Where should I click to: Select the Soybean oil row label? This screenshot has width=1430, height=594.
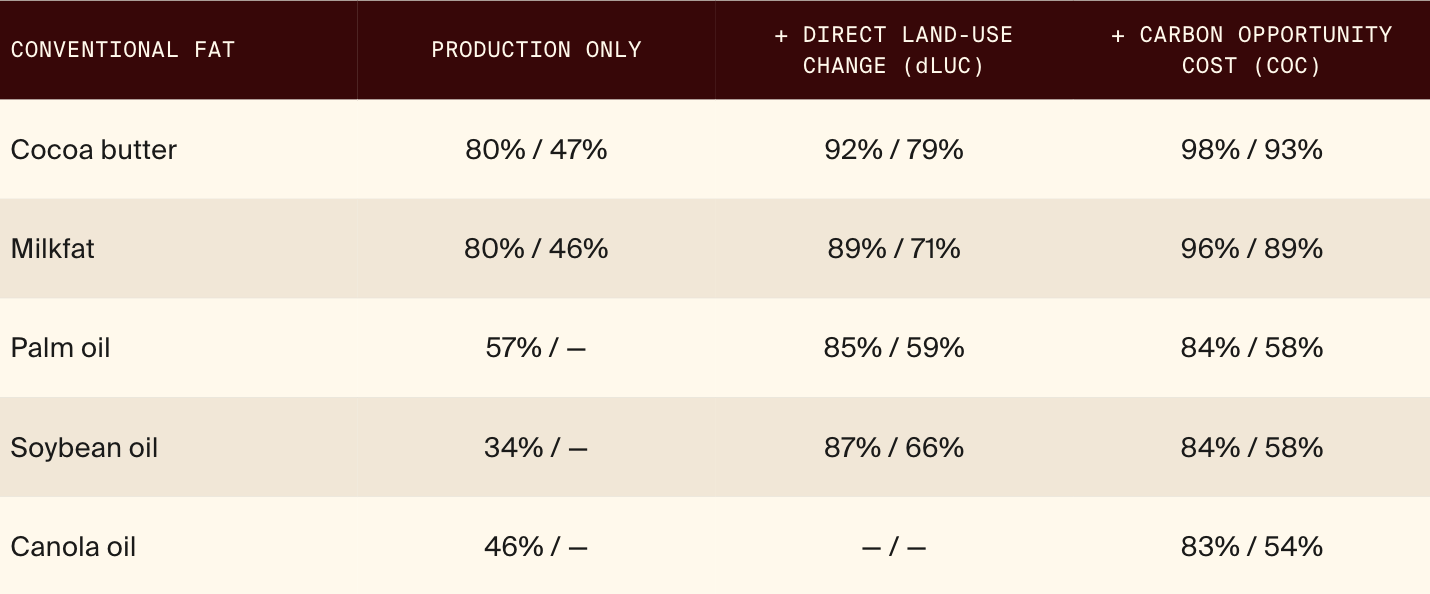[85, 447]
